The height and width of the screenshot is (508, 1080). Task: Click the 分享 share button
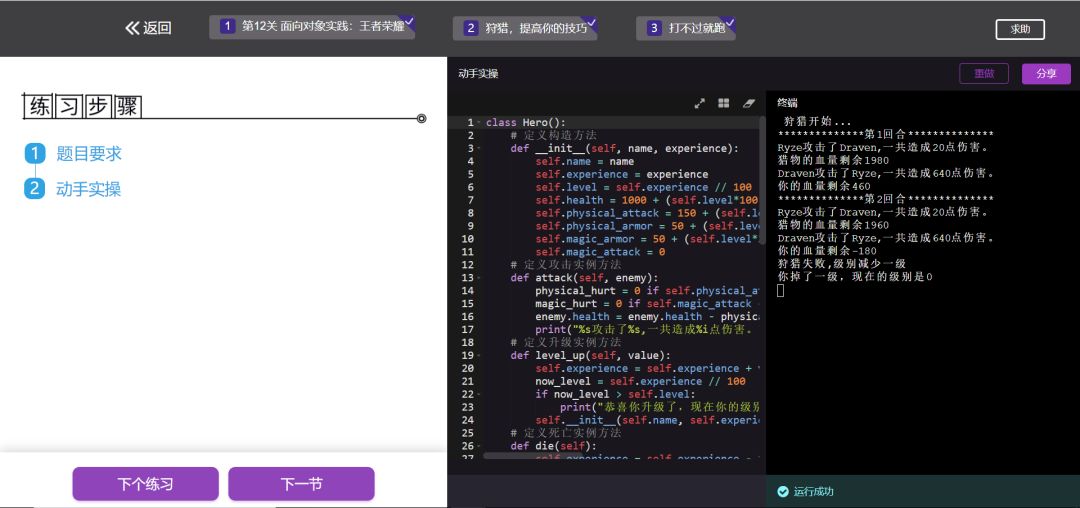(1046, 74)
